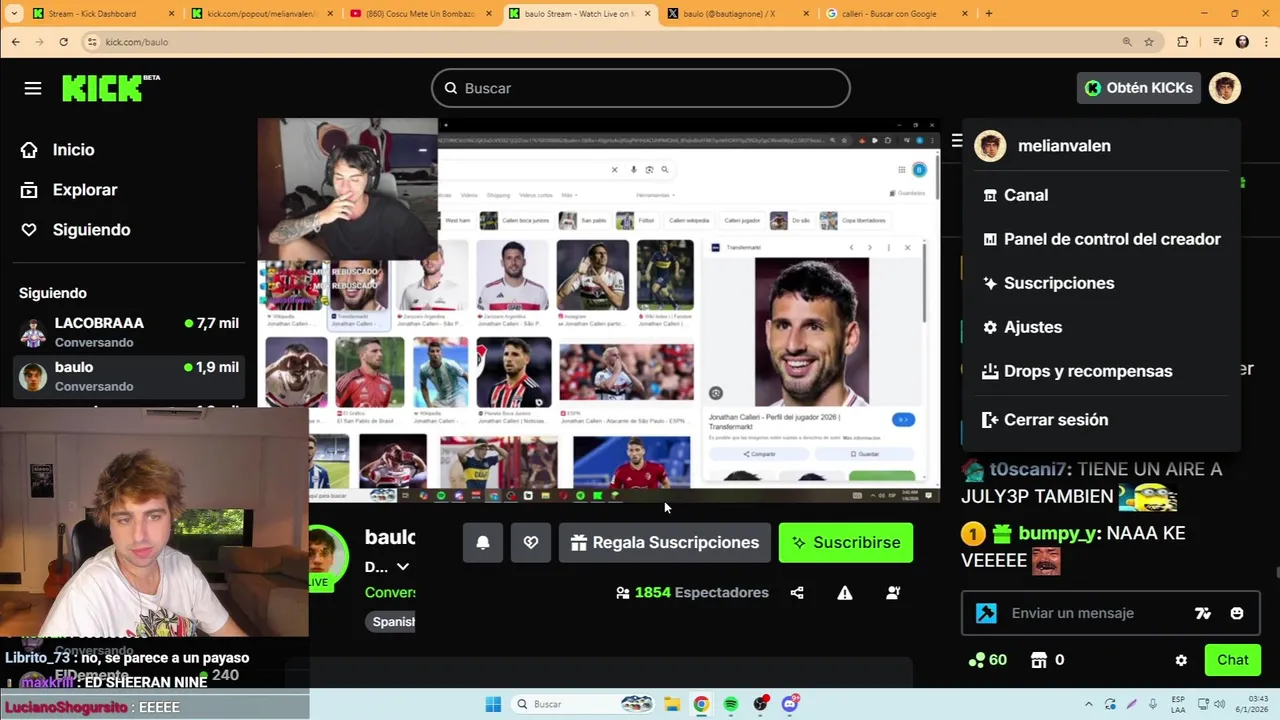Switch to Coscu Mete Un Bombazo YouTube tab
1280x720 pixels.
(x=420, y=13)
